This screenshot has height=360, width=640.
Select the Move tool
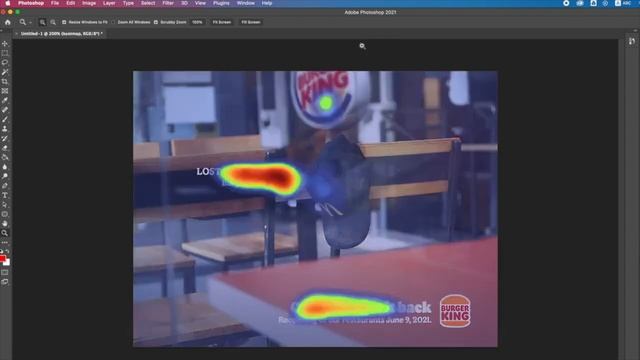coord(5,43)
